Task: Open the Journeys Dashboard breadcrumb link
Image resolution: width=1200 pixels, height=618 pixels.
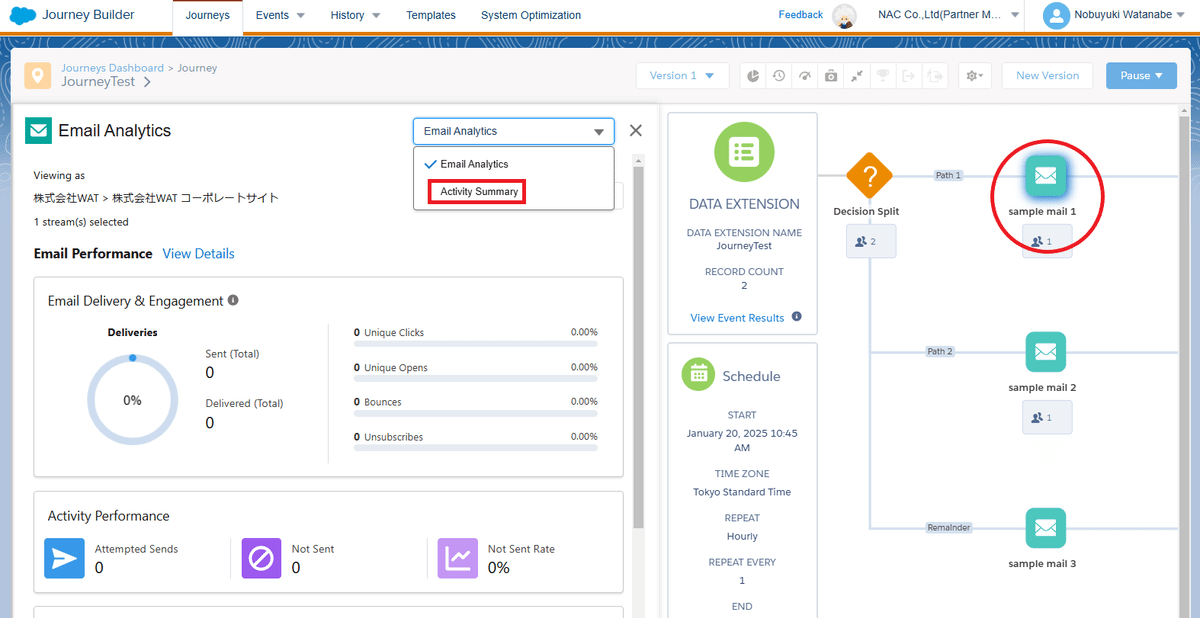Action: point(112,68)
